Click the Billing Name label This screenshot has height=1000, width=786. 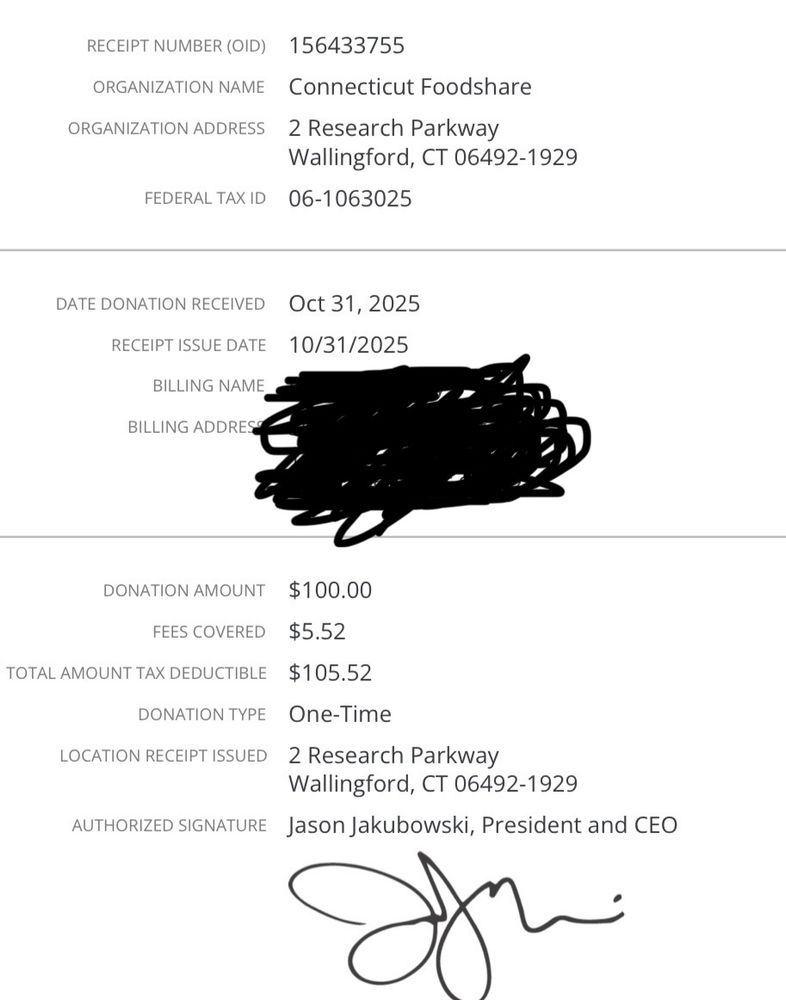pyautogui.click(x=209, y=386)
